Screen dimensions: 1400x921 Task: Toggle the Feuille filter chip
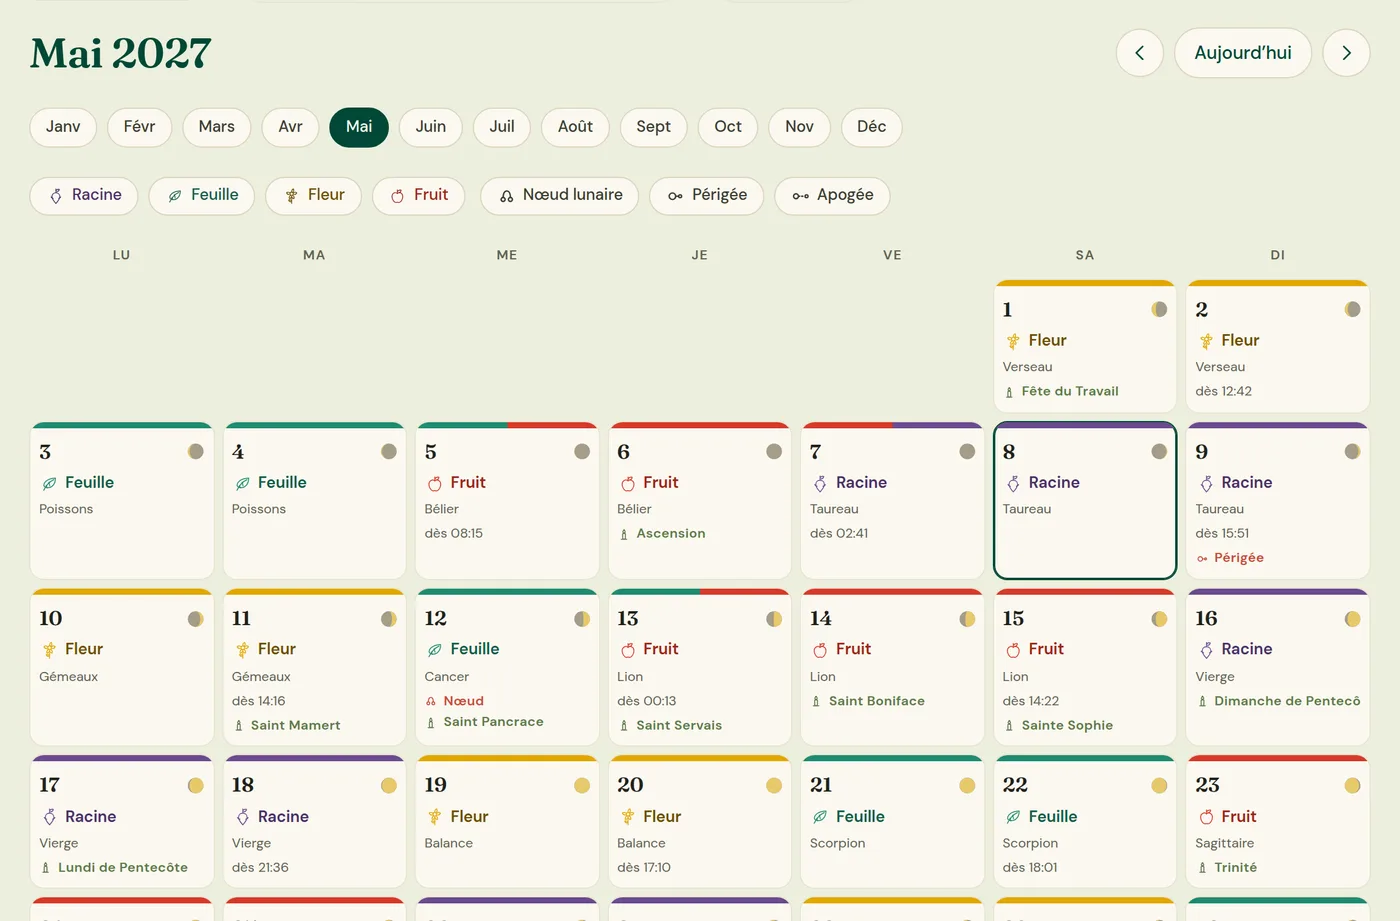[x=202, y=195]
